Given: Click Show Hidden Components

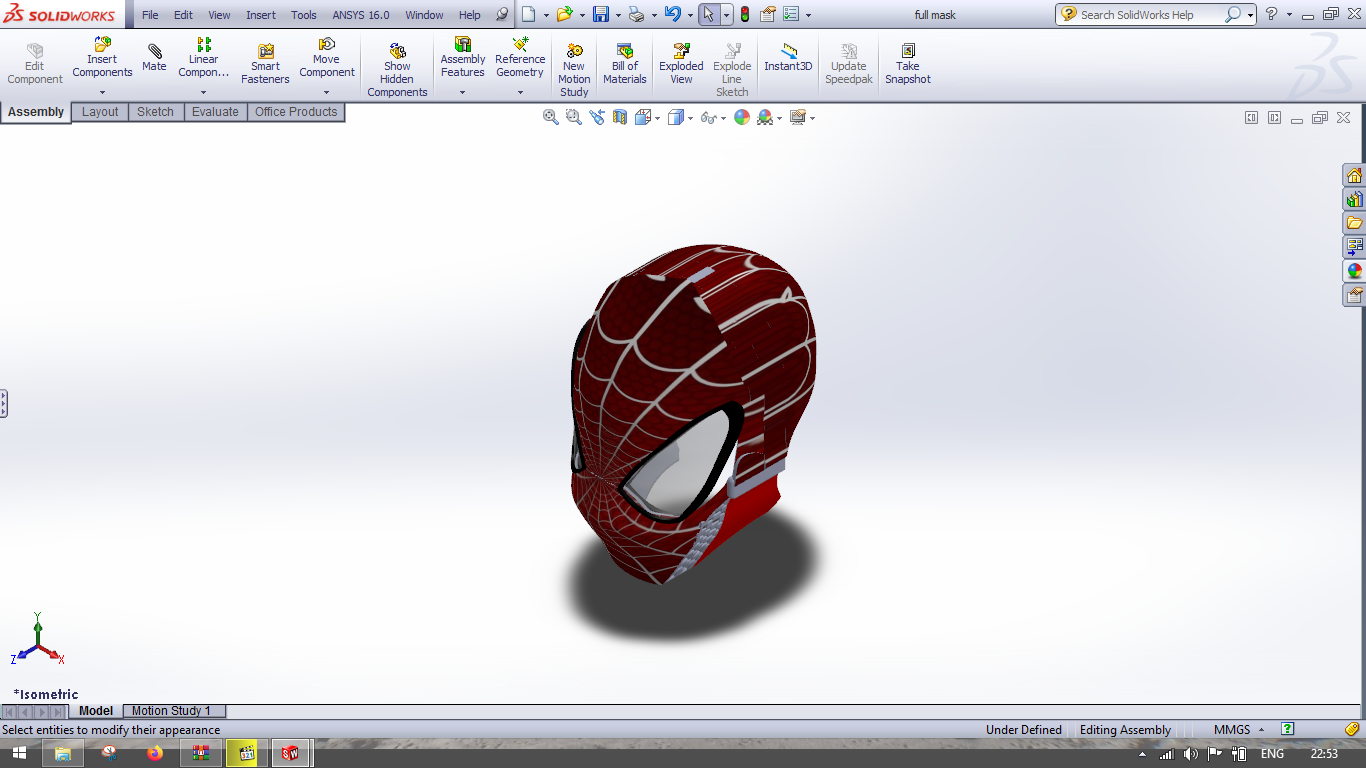Looking at the screenshot, I should [x=397, y=70].
